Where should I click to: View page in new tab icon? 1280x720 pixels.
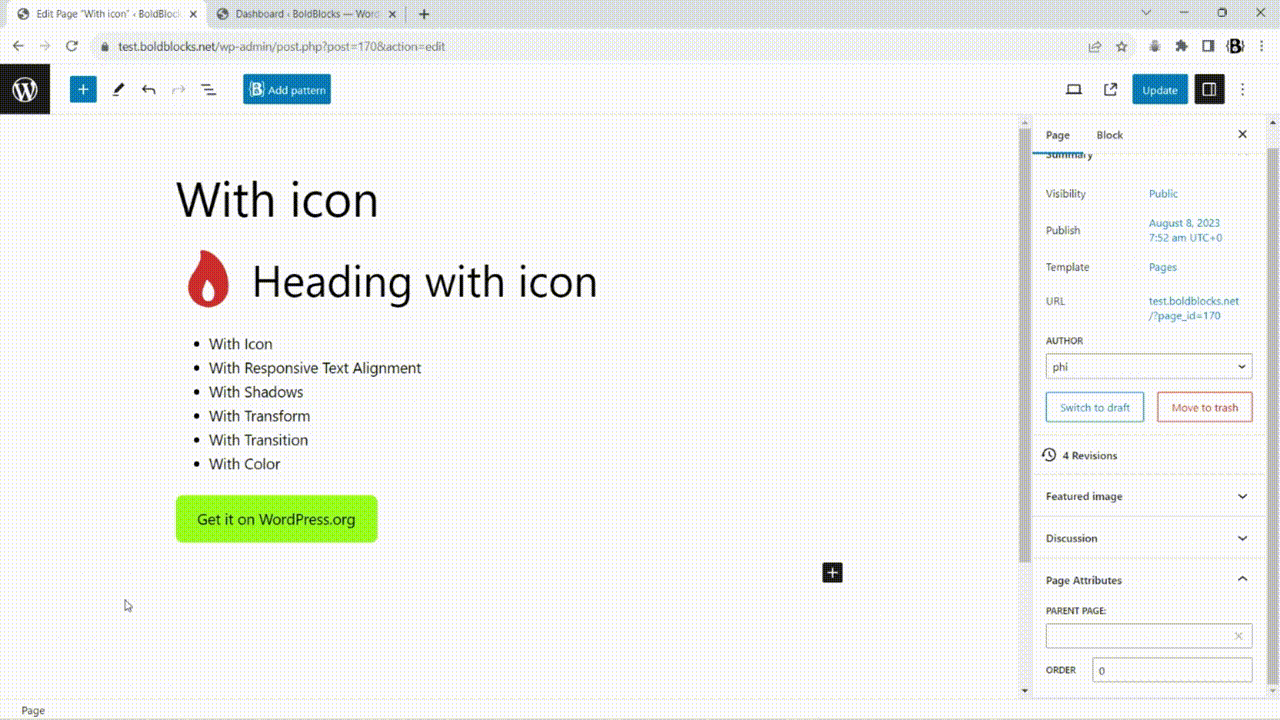(1110, 90)
